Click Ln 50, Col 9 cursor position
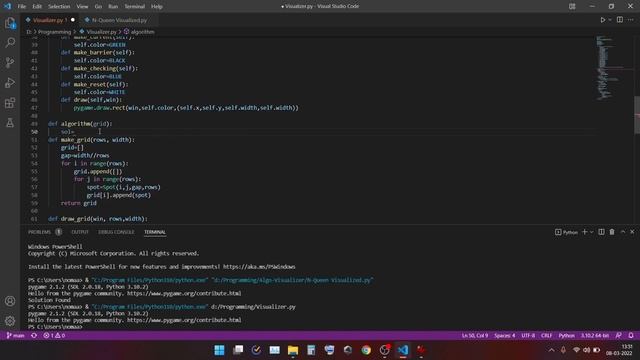This screenshot has width=640, height=360. coord(475,336)
